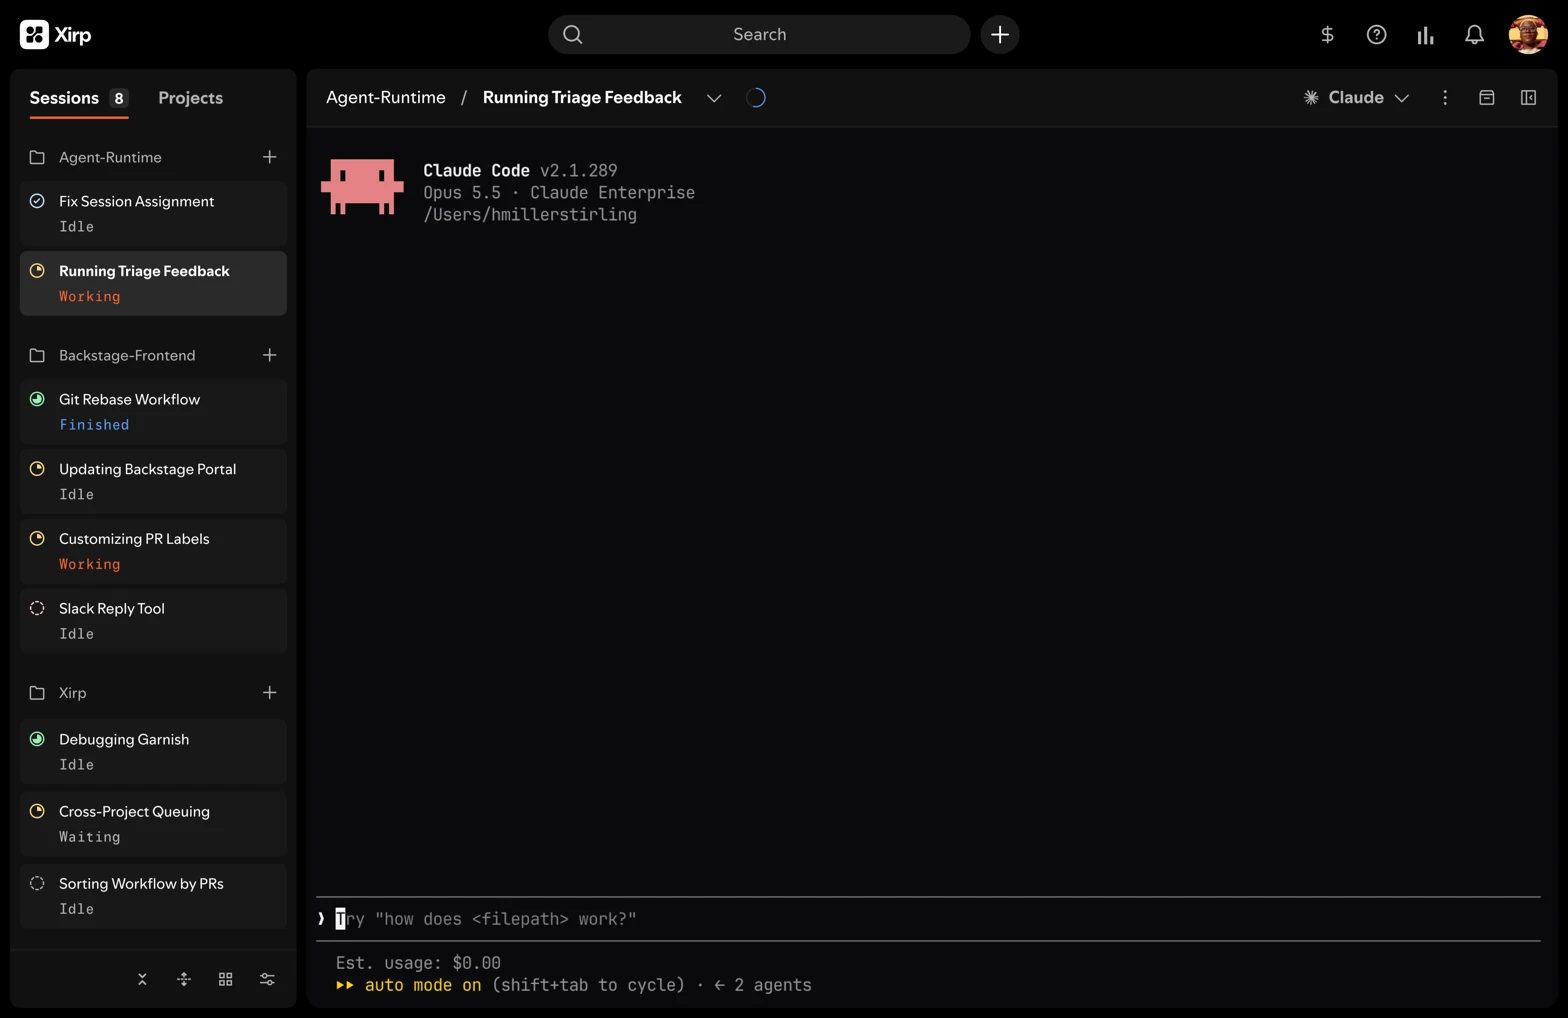The width and height of the screenshot is (1568, 1018).
Task: Expand the Running Triage Feedback chevron
Action: (714, 98)
